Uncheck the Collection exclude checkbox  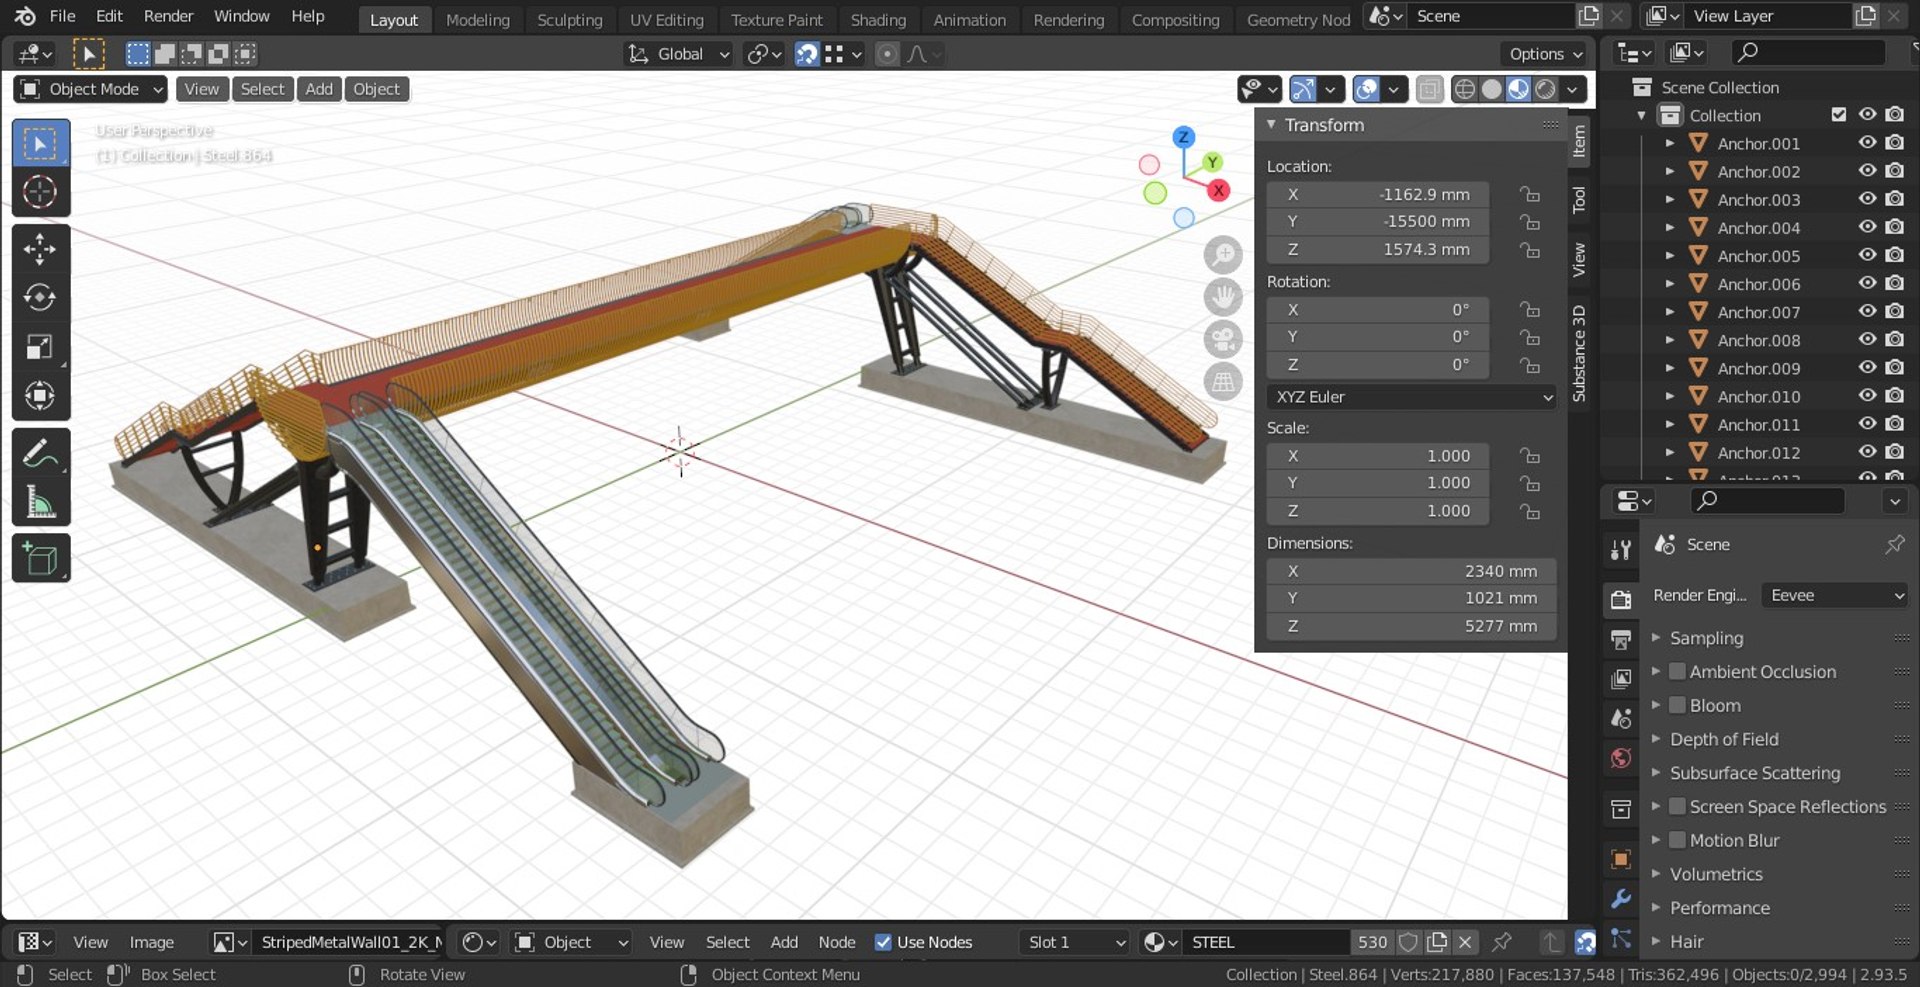[1838, 115]
